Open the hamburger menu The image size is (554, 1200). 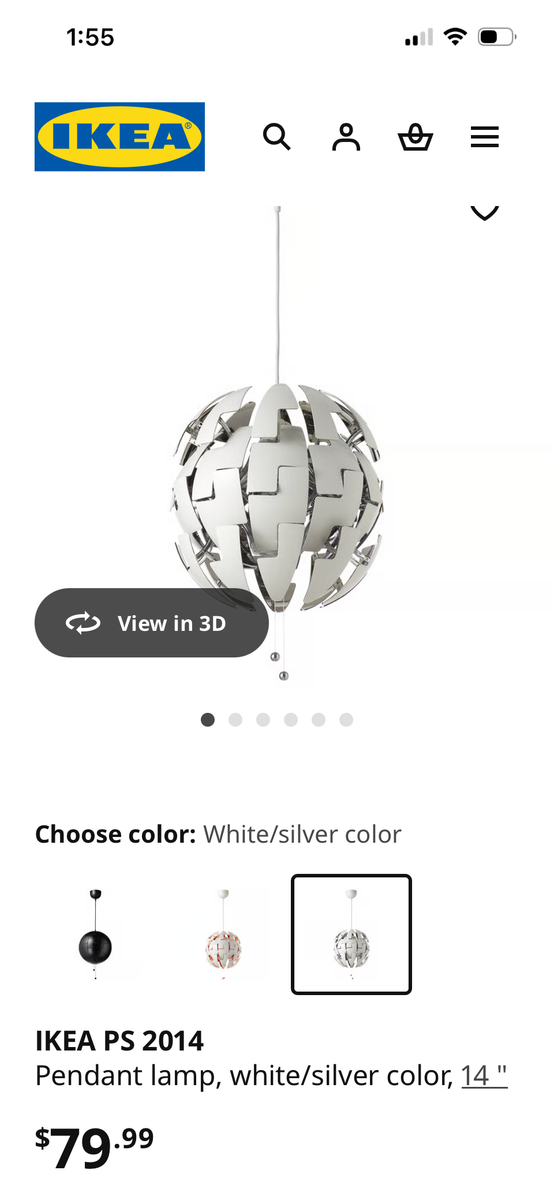pyautogui.click(x=485, y=137)
